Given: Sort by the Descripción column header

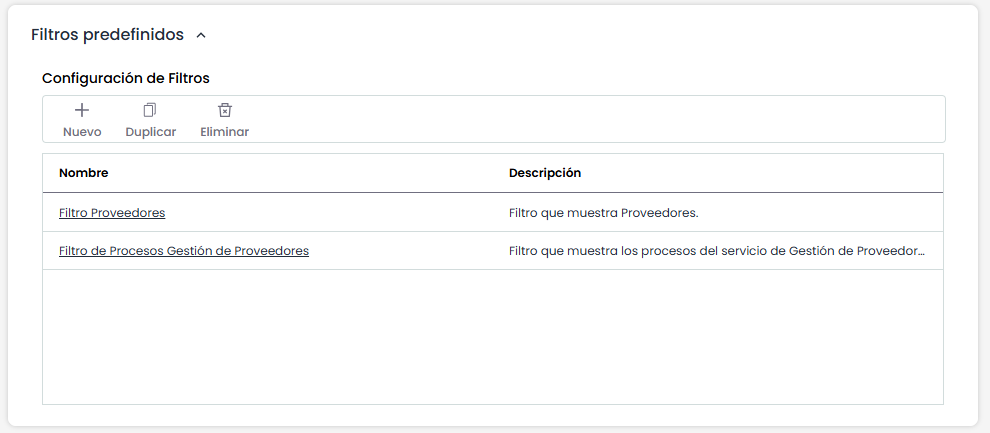Looking at the screenshot, I should pos(545,173).
